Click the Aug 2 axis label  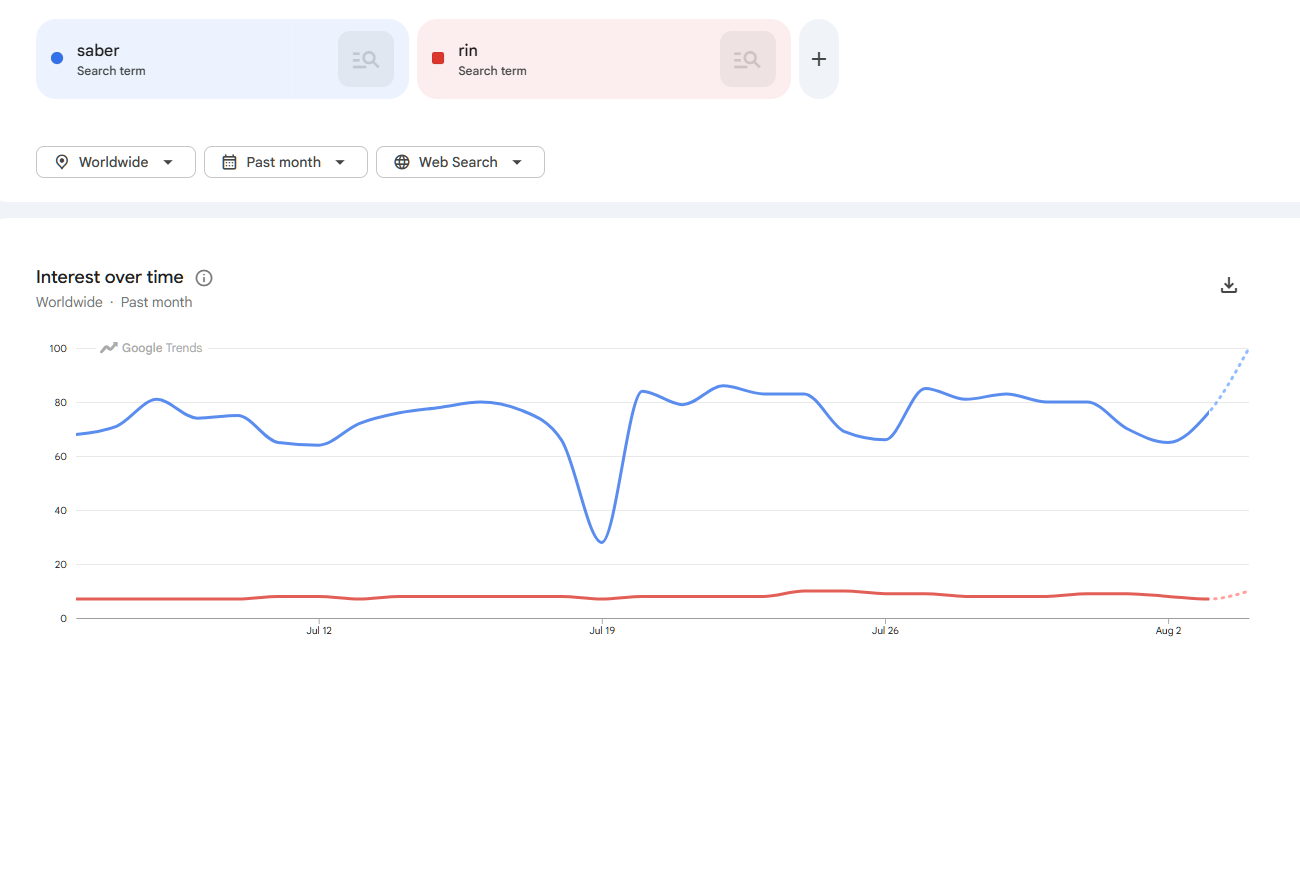pyautogui.click(x=1168, y=631)
